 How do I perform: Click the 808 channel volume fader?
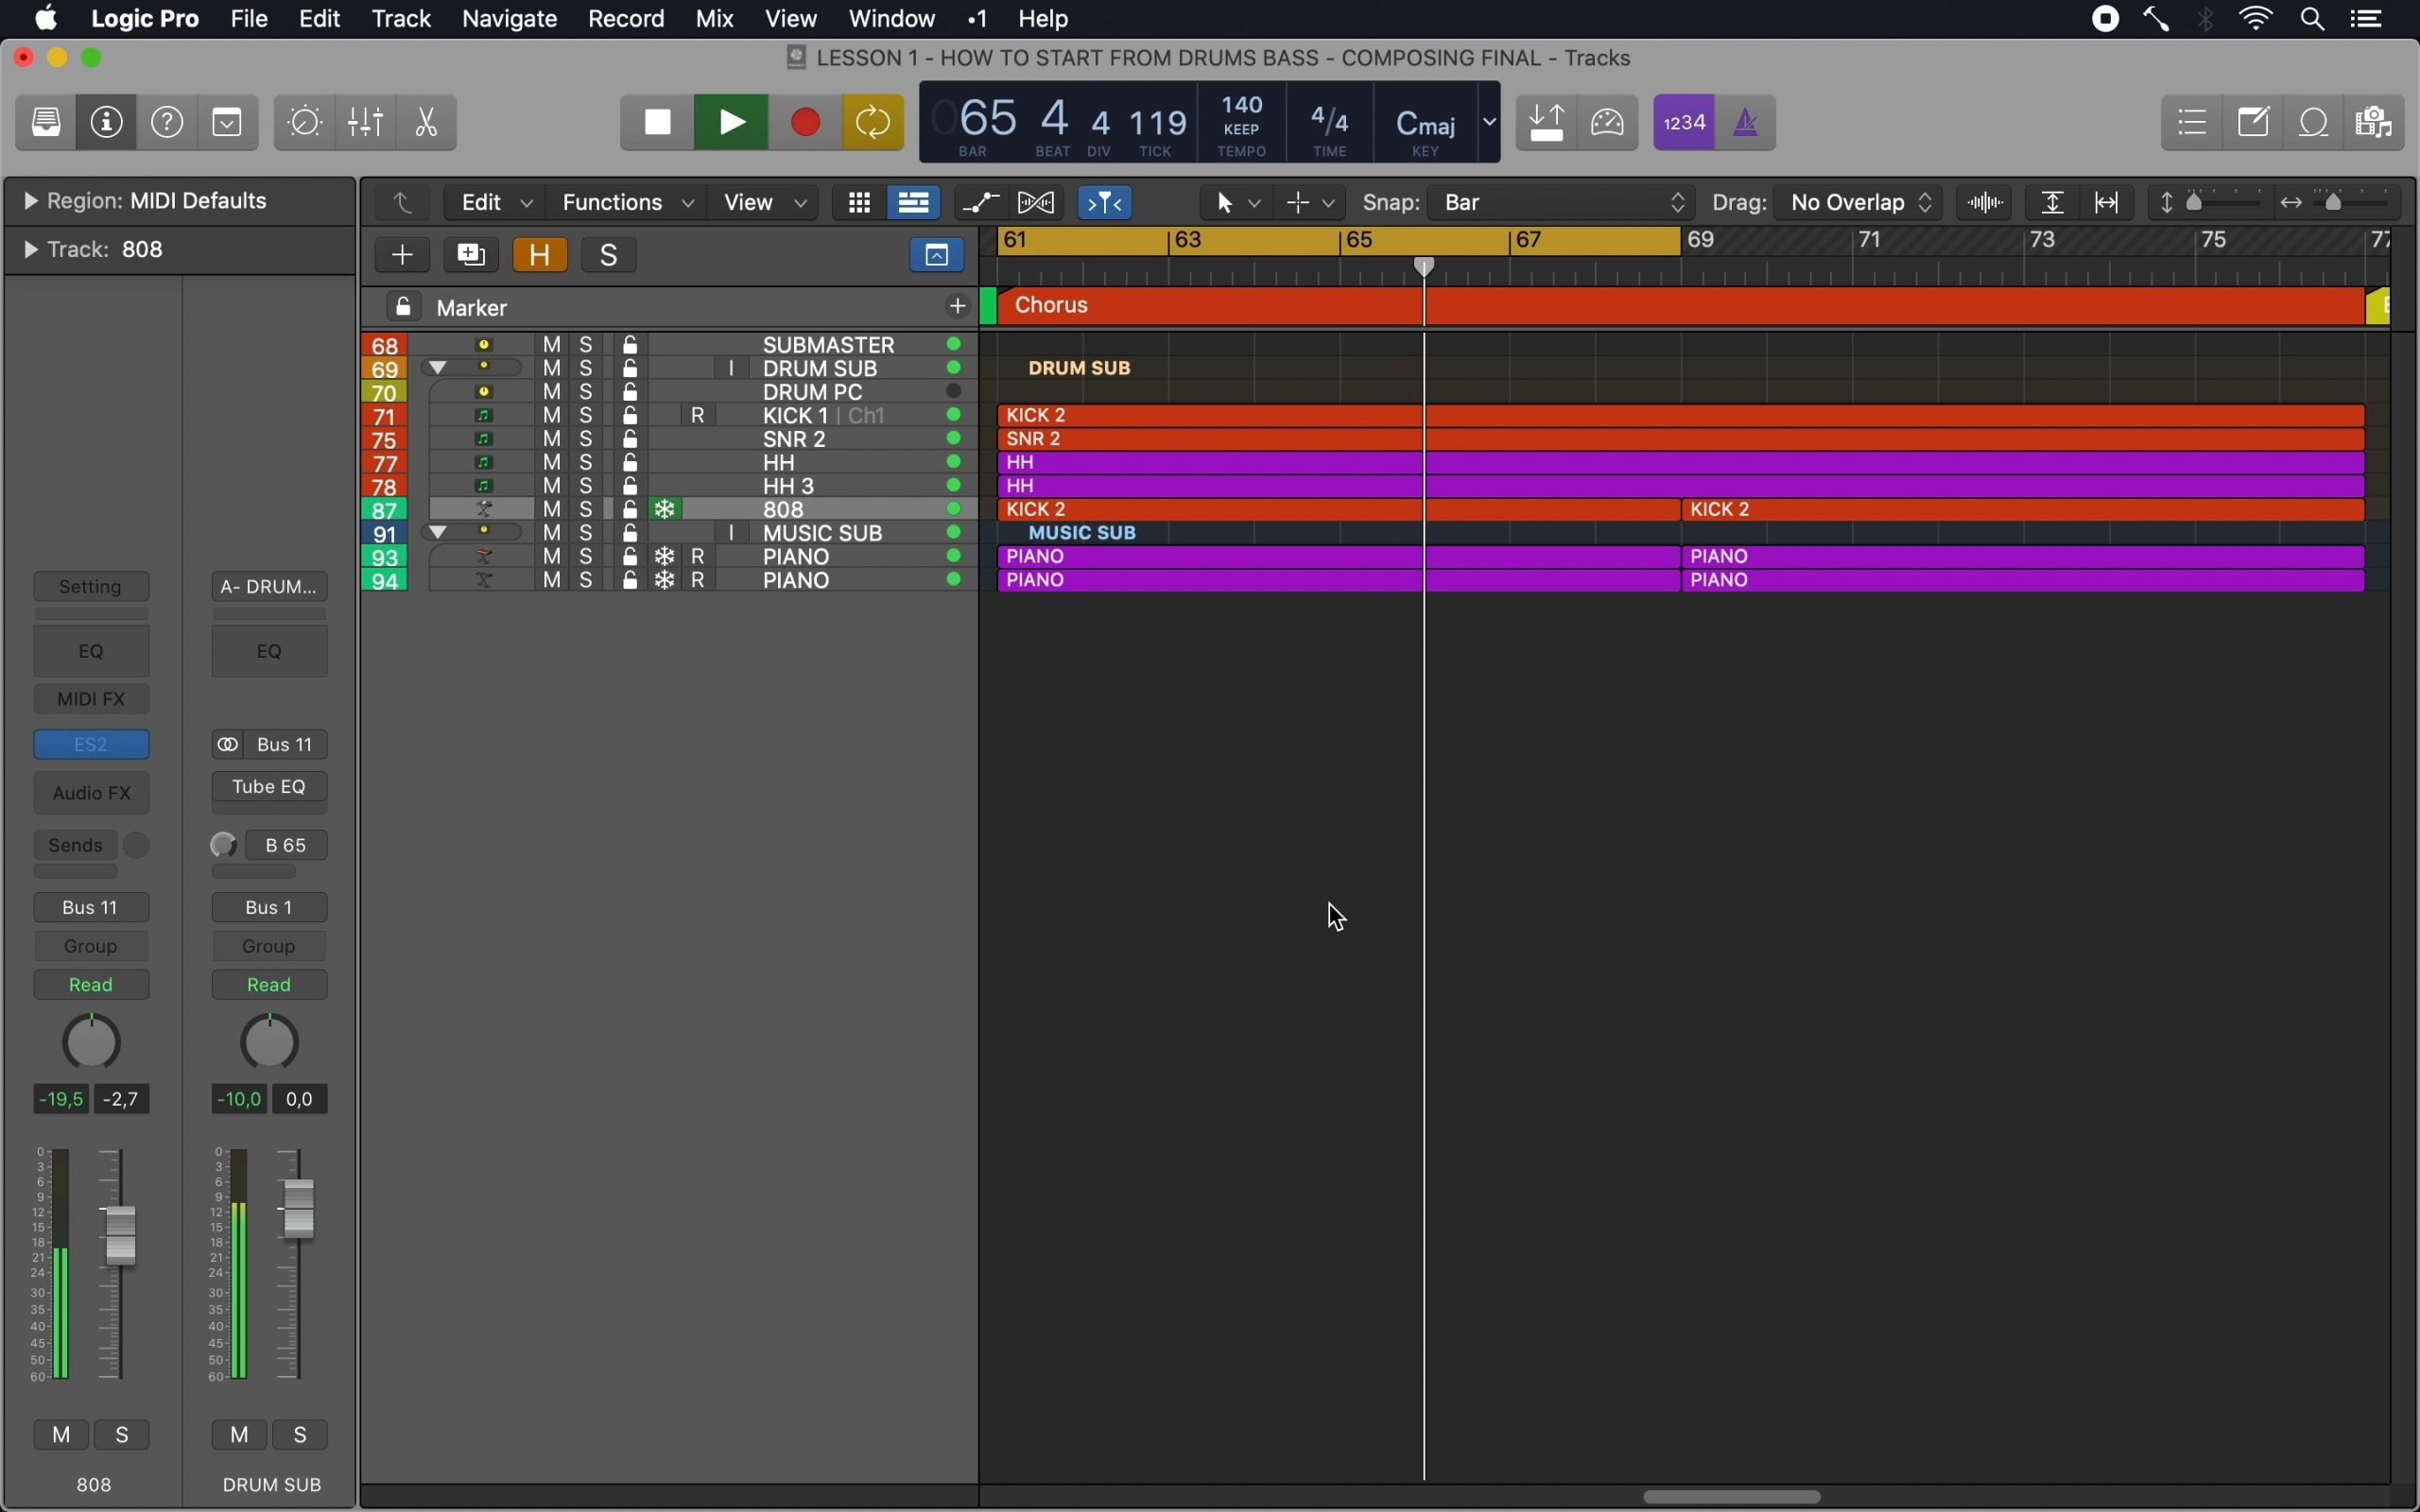121,1236
